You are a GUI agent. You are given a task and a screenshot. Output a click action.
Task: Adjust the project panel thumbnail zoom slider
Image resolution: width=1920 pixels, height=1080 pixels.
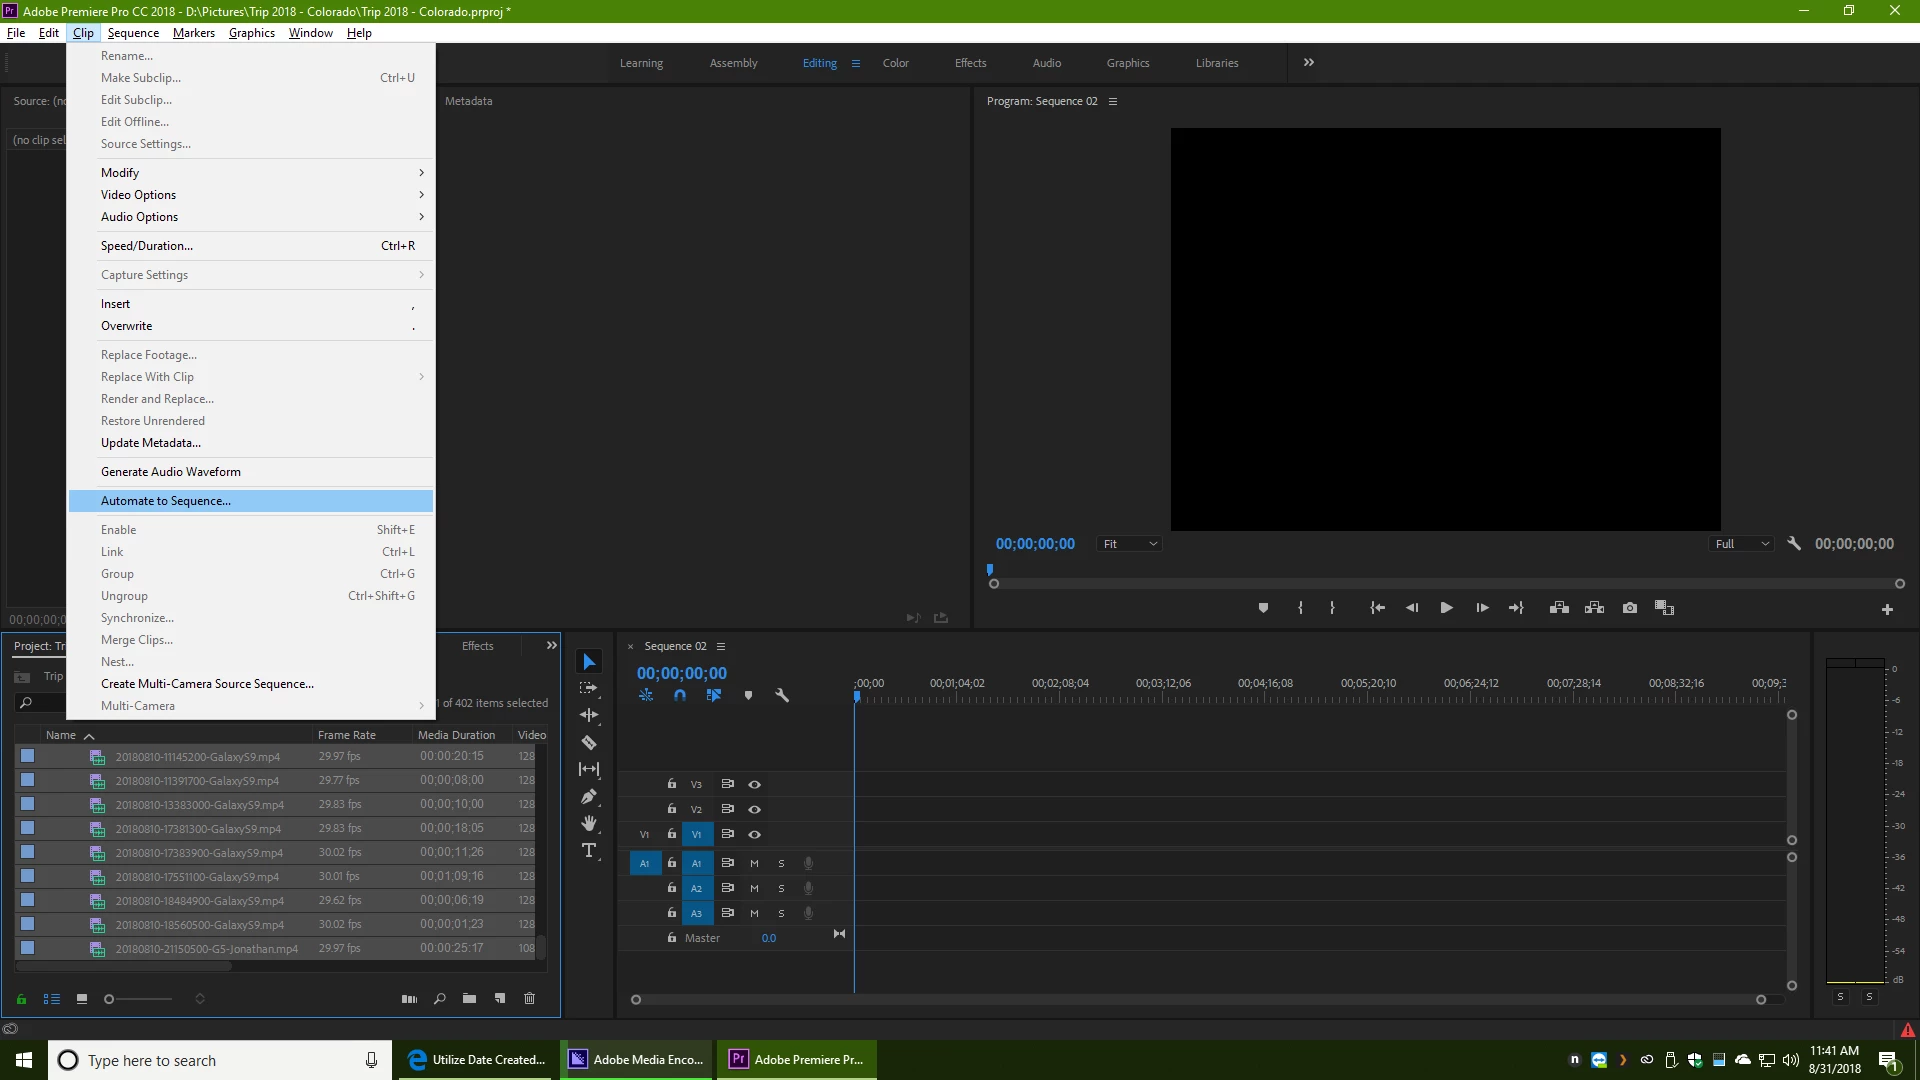pos(110,999)
